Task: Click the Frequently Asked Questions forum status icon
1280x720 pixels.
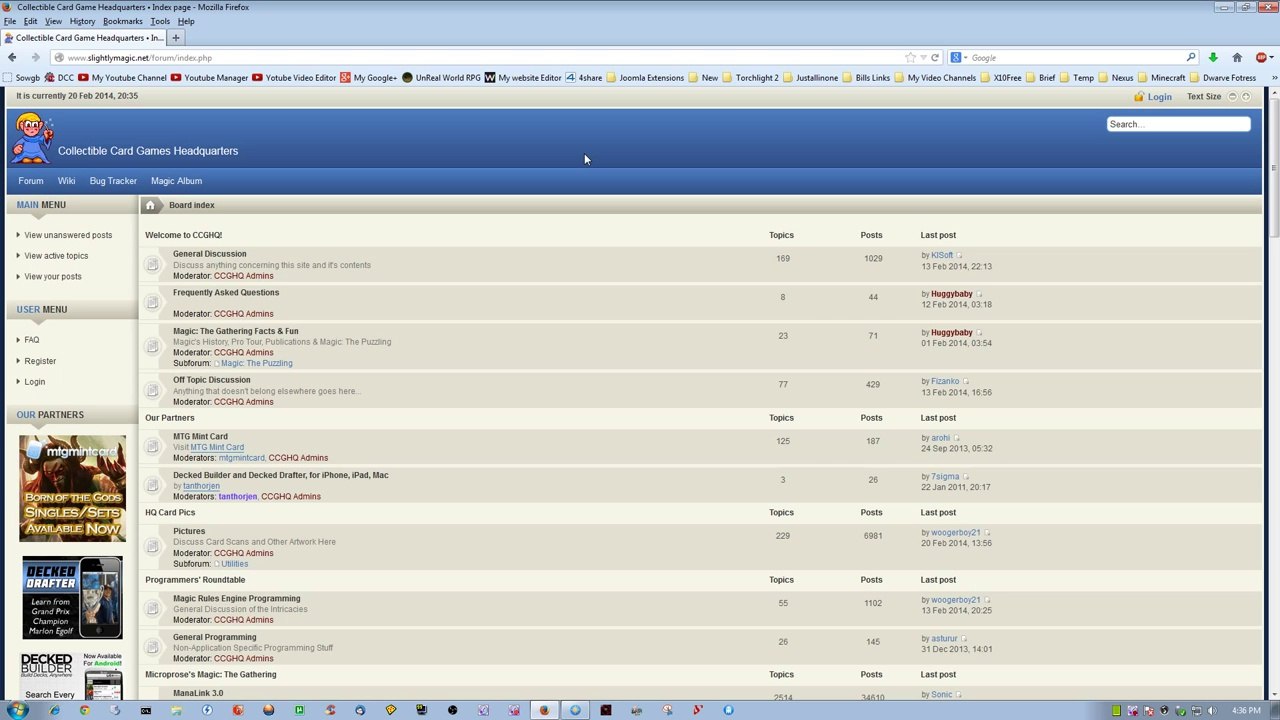Action: pos(152,303)
